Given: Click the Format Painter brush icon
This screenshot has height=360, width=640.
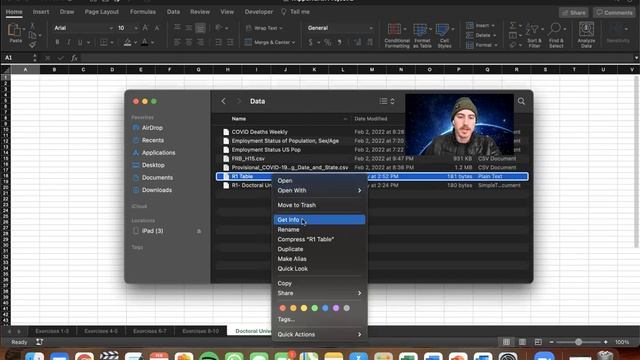Looking at the screenshot, I should coord(33,44).
